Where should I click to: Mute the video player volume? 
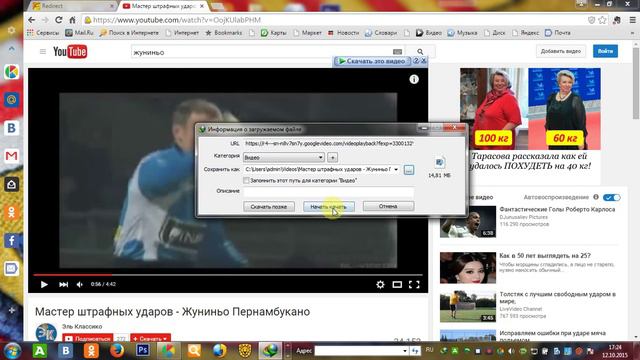pos(80,284)
